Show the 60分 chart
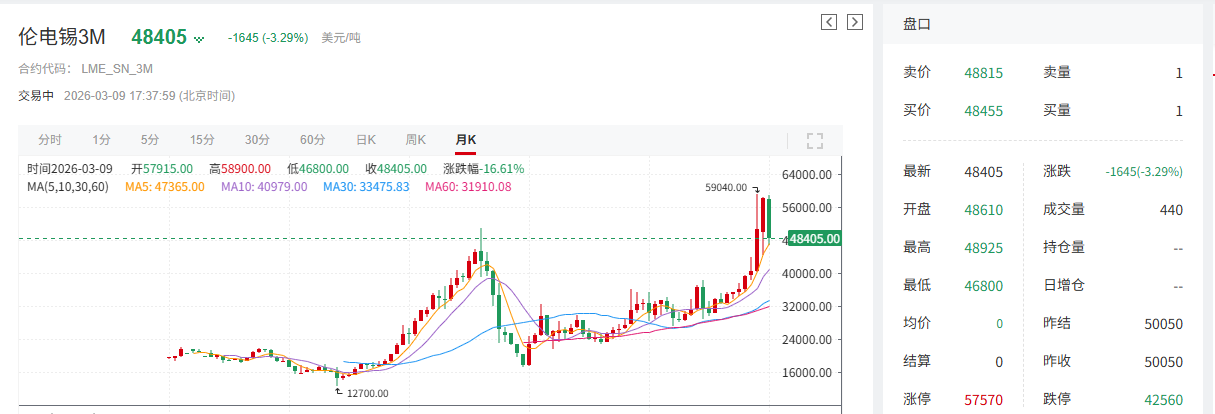Viewport: 1215px width, 414px height. pyautogui.click(x=312, y=140)
